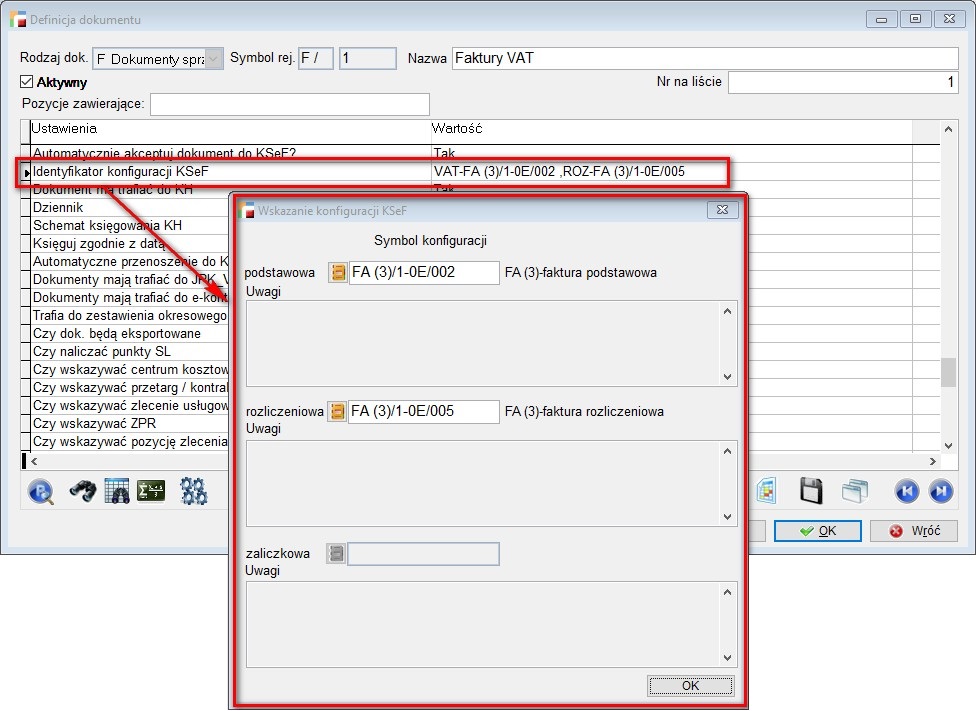The image size is (976, 711).
Task: Click the magnifier search icon in bottom toolbar
Action: 41,491
